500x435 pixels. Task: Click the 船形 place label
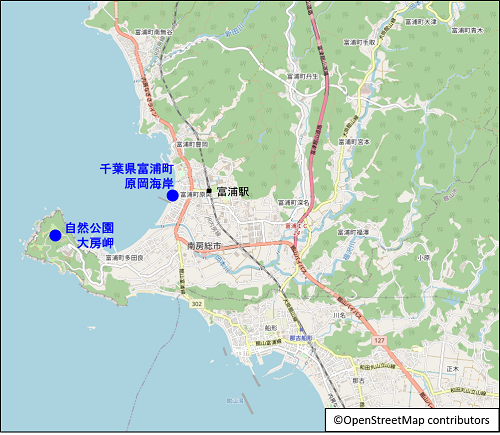(x=271, y=328)
